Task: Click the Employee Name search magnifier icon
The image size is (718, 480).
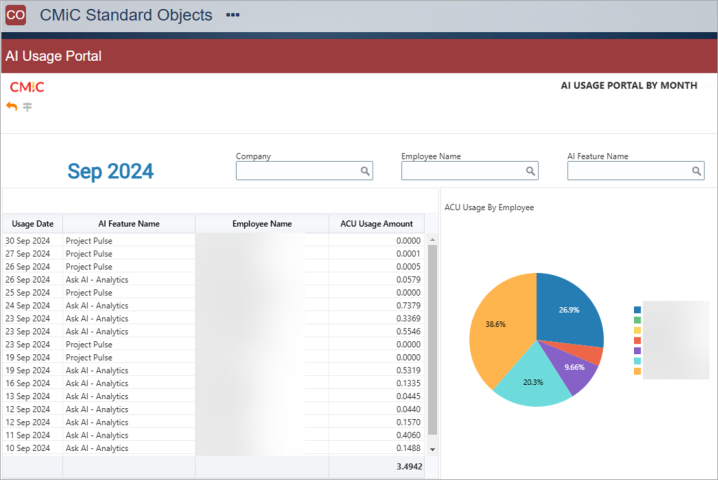Action: pos(530,171)
